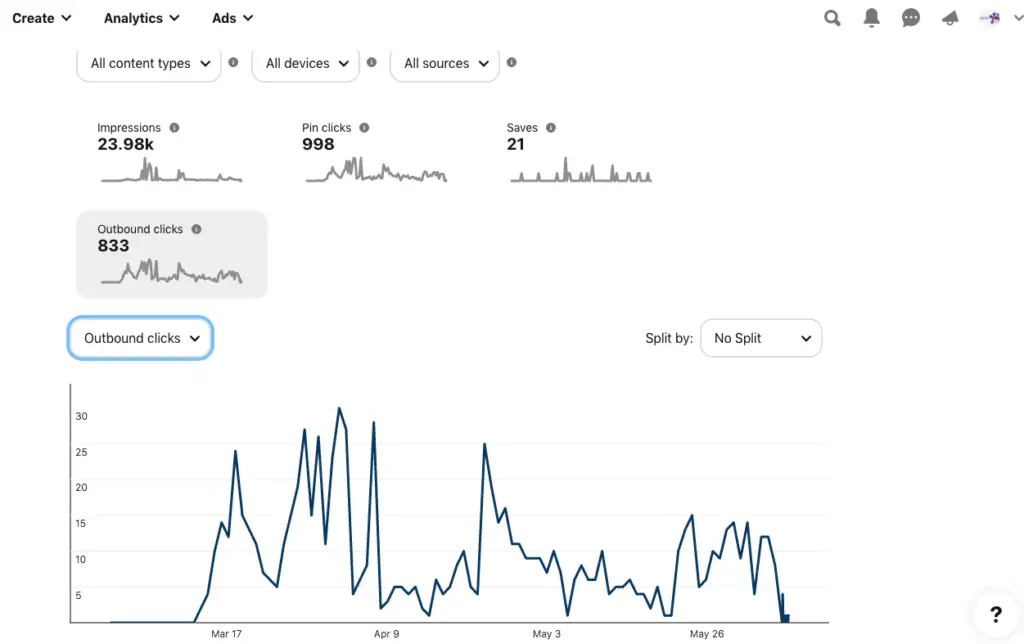The image size is (1024, 644).
Task: Expand the All sources dropdown
Action: (445, 64)
